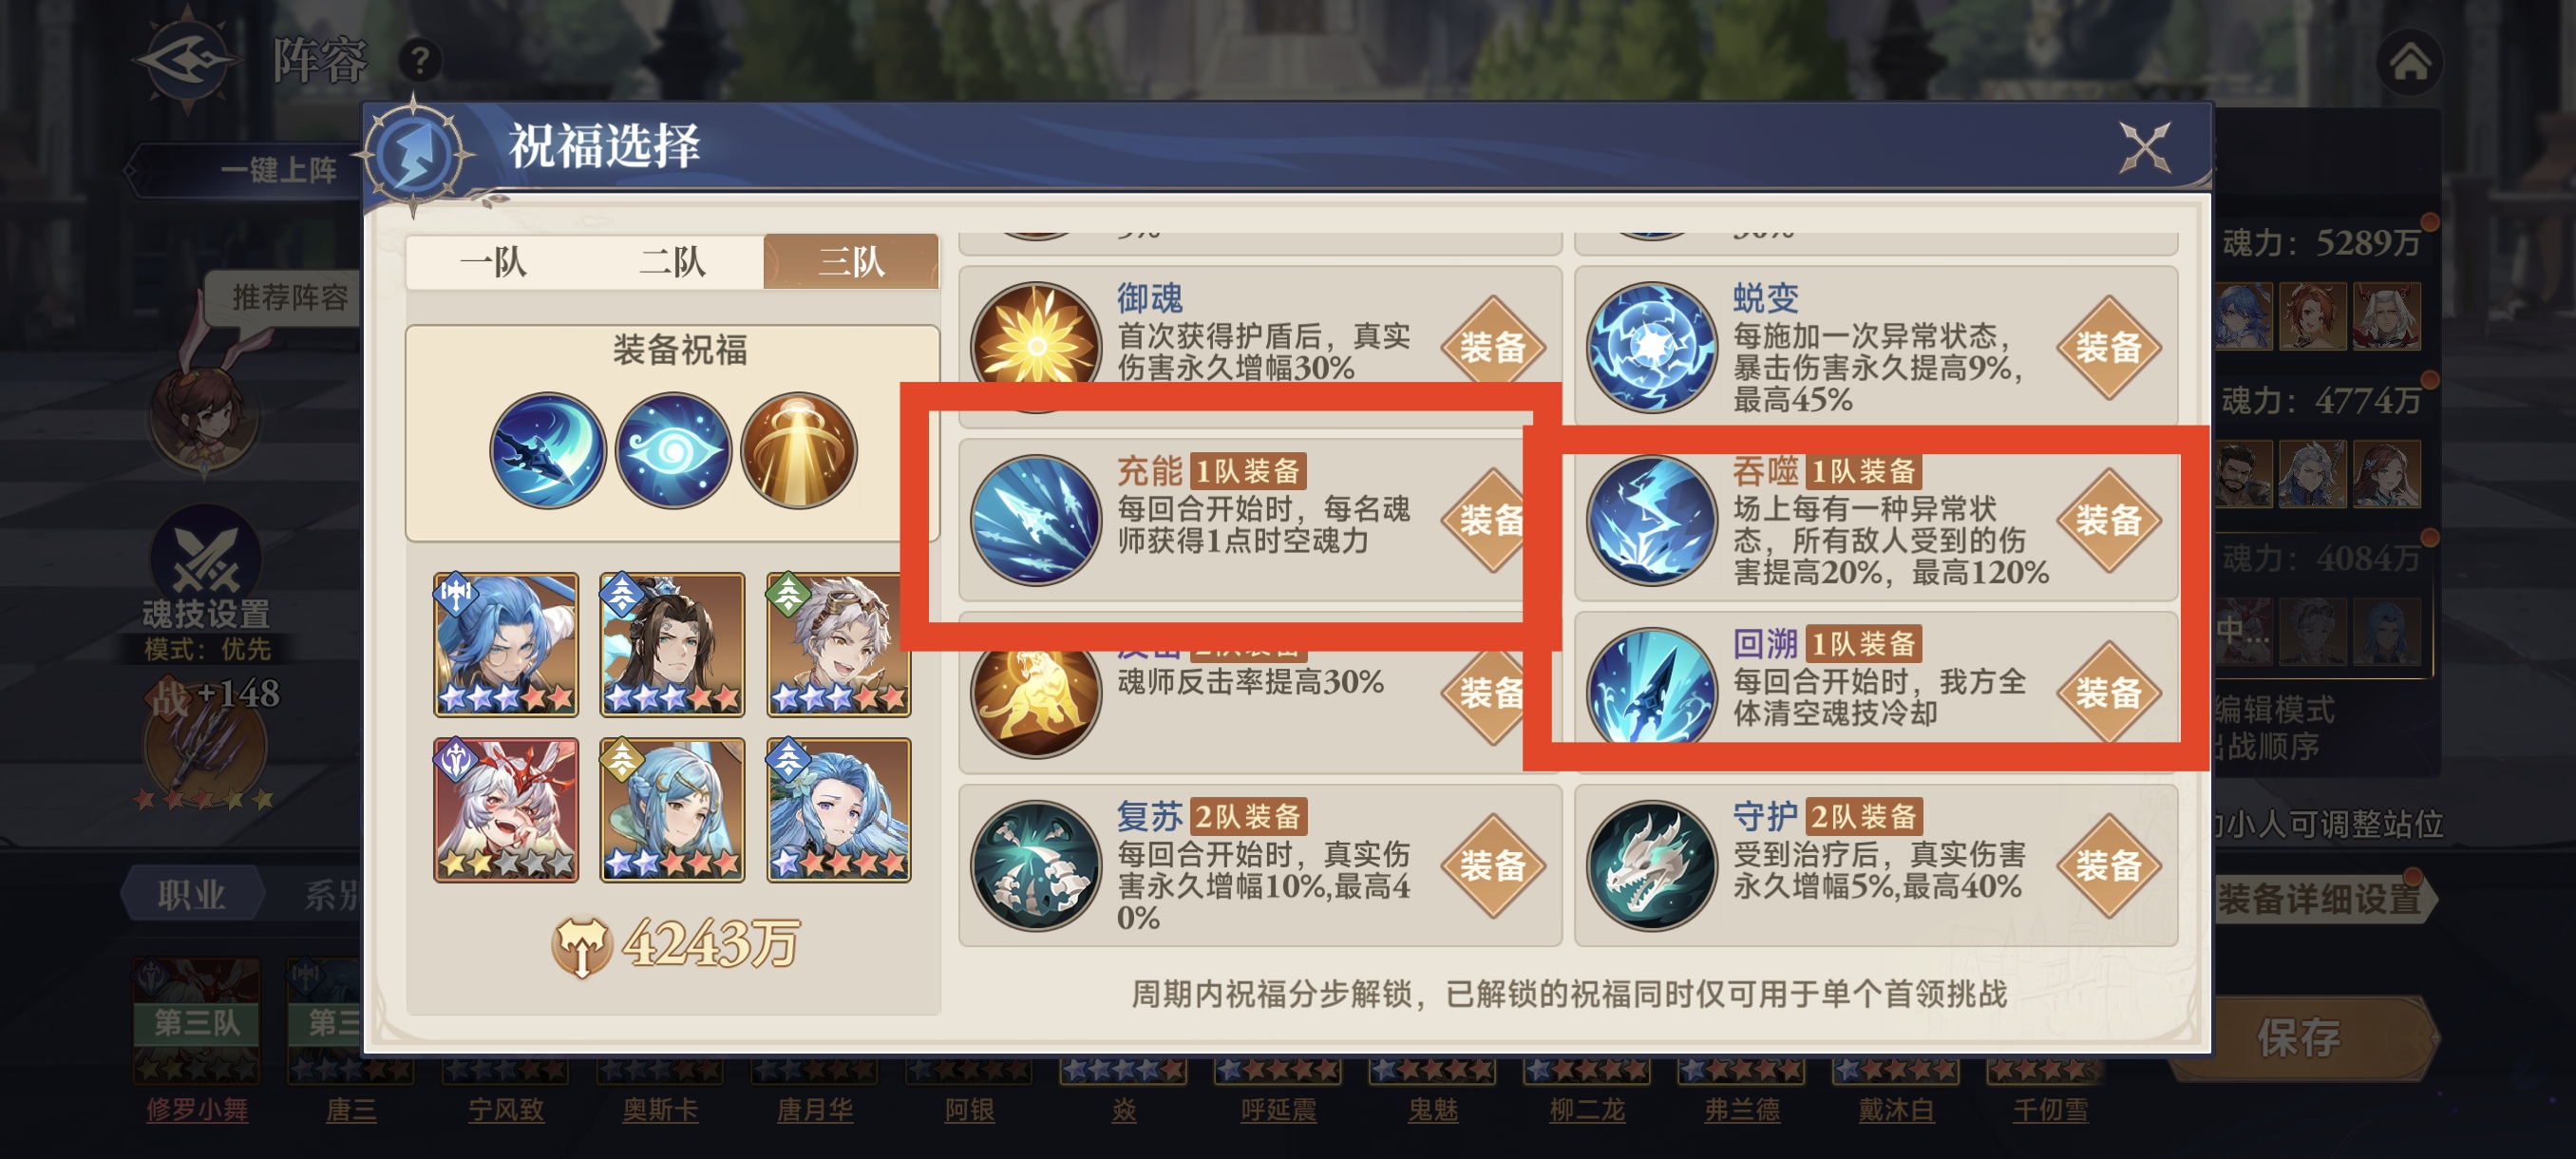2576x1159 pixels.
Task: Click the 复苏 blessing icon
Action: [1036, 866]
